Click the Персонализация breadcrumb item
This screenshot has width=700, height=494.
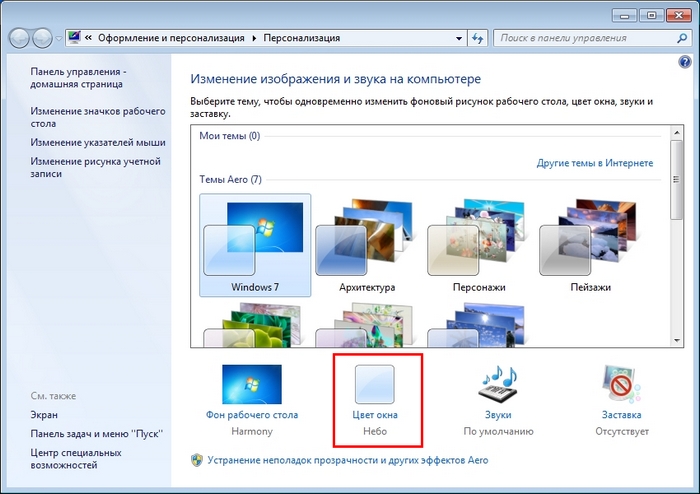pyautogui.click(x=301, y=38)
